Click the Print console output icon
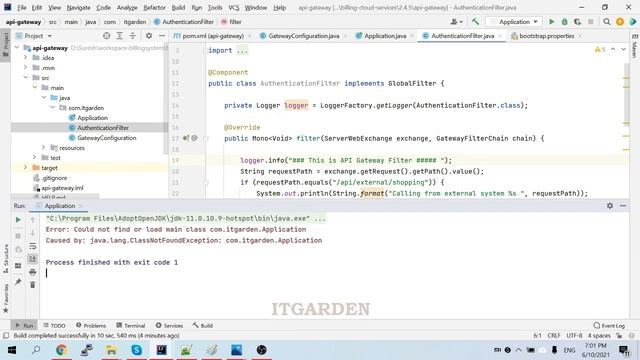The width and height of the screenshot is (640, 360). pyautogui.click(x=33, y=272)
